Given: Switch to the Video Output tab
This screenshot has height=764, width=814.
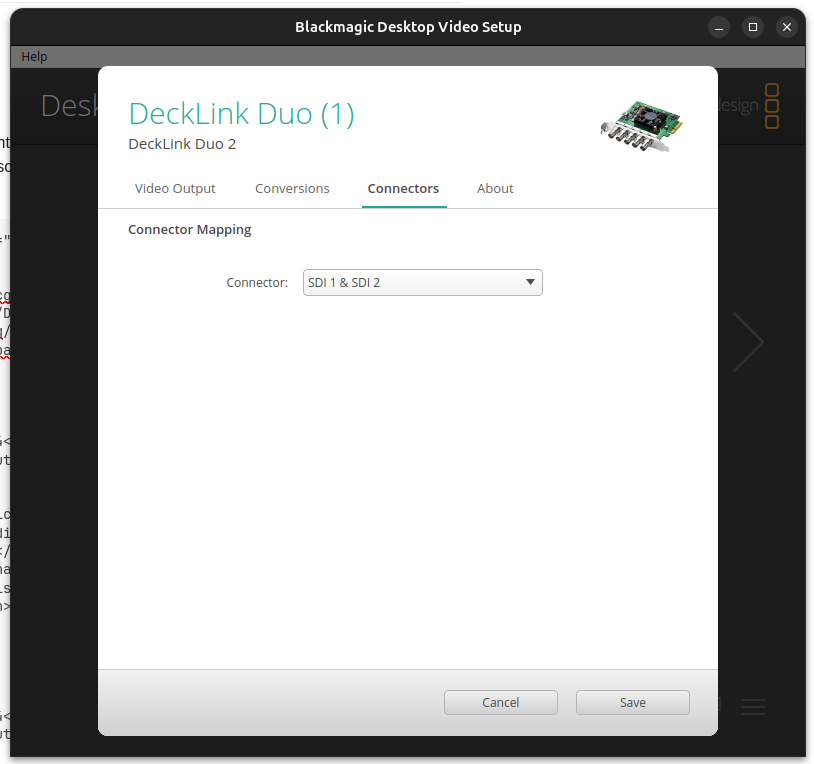Looking at the screenshot, I should [175, 188].
